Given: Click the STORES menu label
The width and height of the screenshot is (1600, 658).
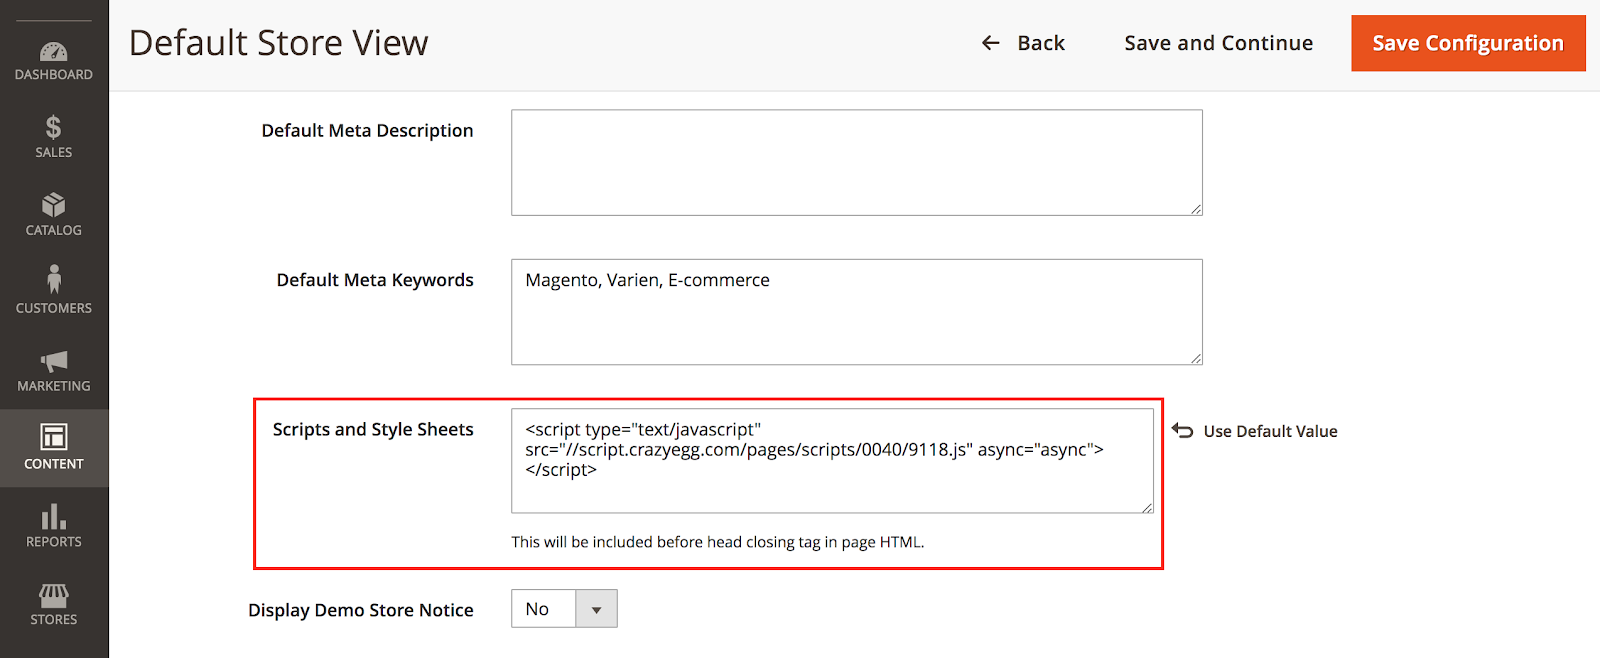Looking at the screenshot, I should coord(54,620).
